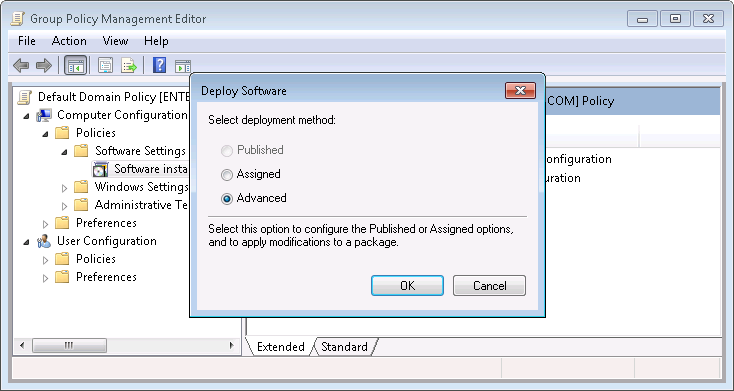Click the disabled Published radio button

pyautogui.click(x=227, y=150)
